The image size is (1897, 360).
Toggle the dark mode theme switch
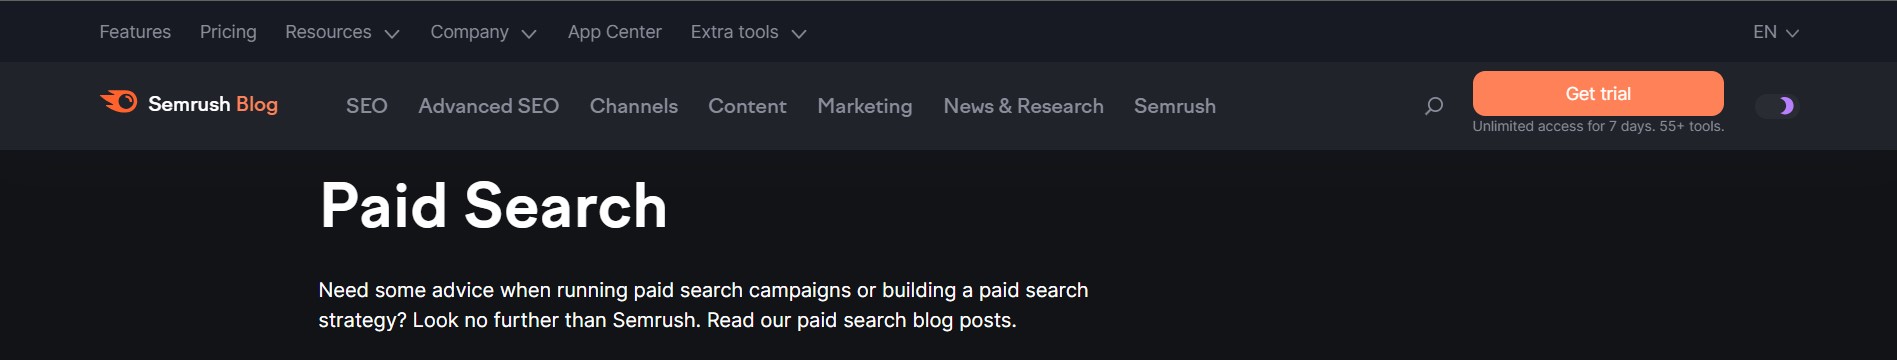(1777, 106)
